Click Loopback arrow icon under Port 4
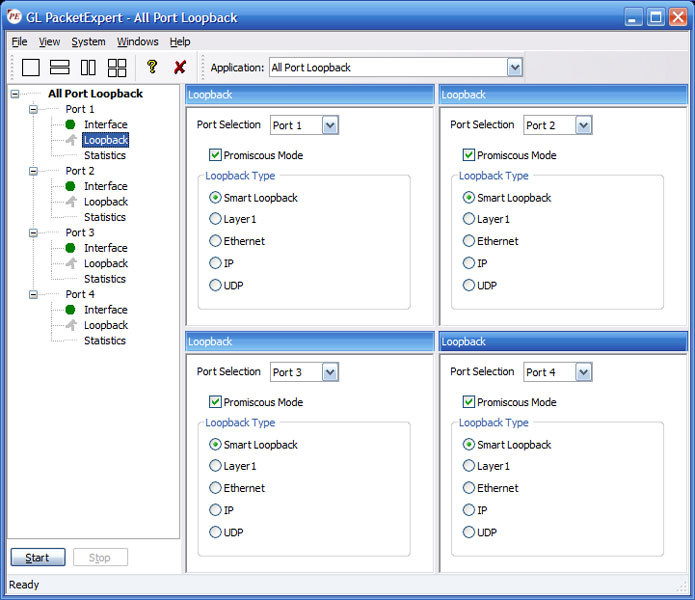 point(71,325)
